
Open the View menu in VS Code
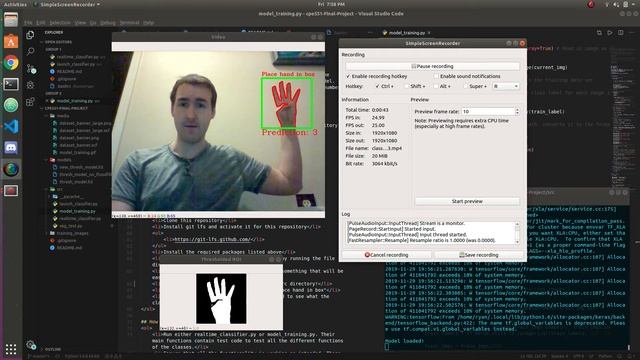click(80, 23)
